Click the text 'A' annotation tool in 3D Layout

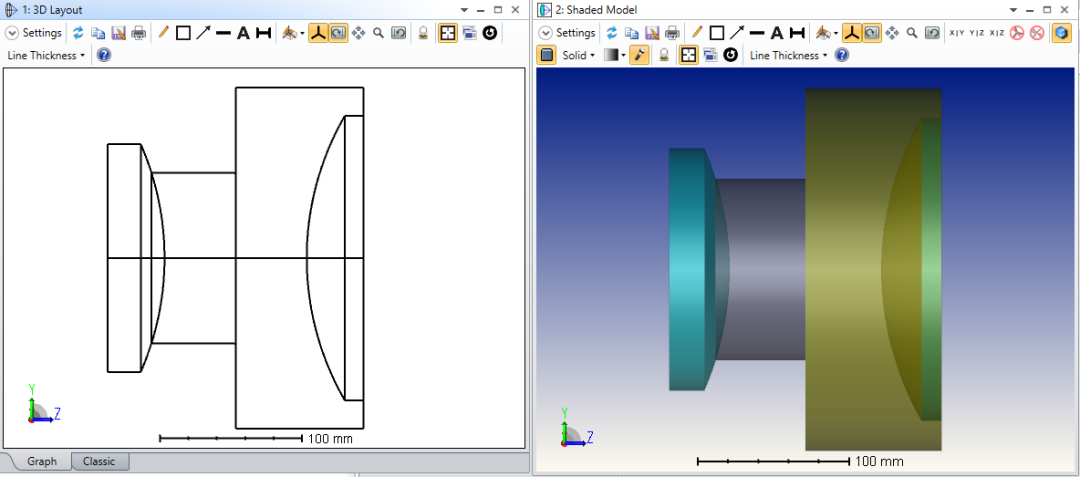(243, 33)
